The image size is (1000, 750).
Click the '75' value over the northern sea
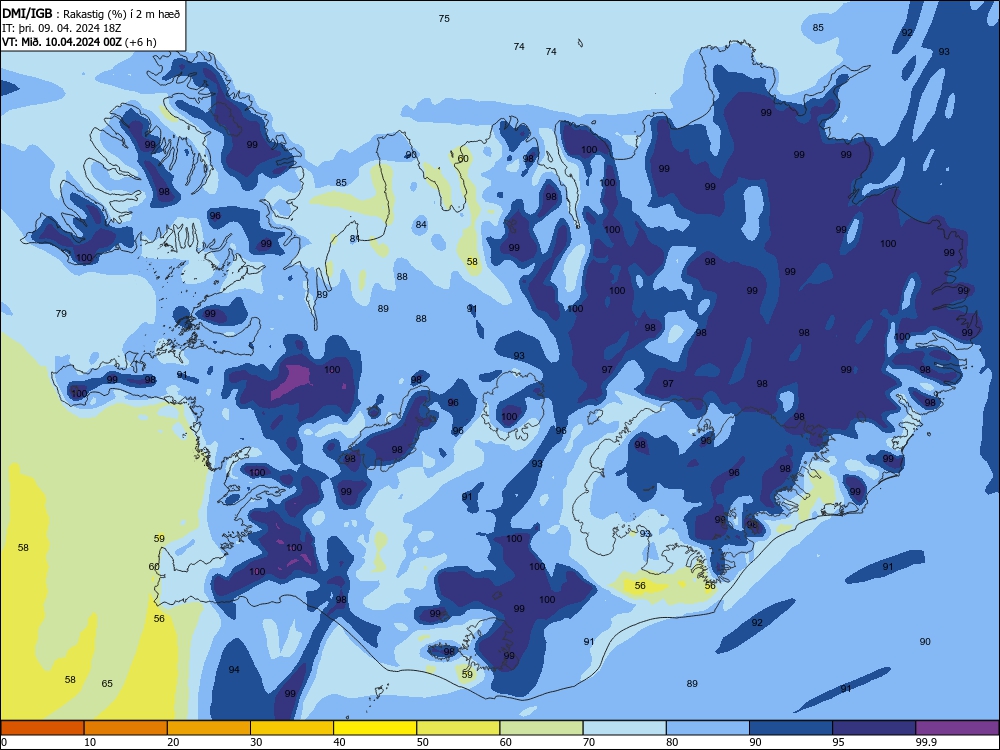(x=444, y=18)
